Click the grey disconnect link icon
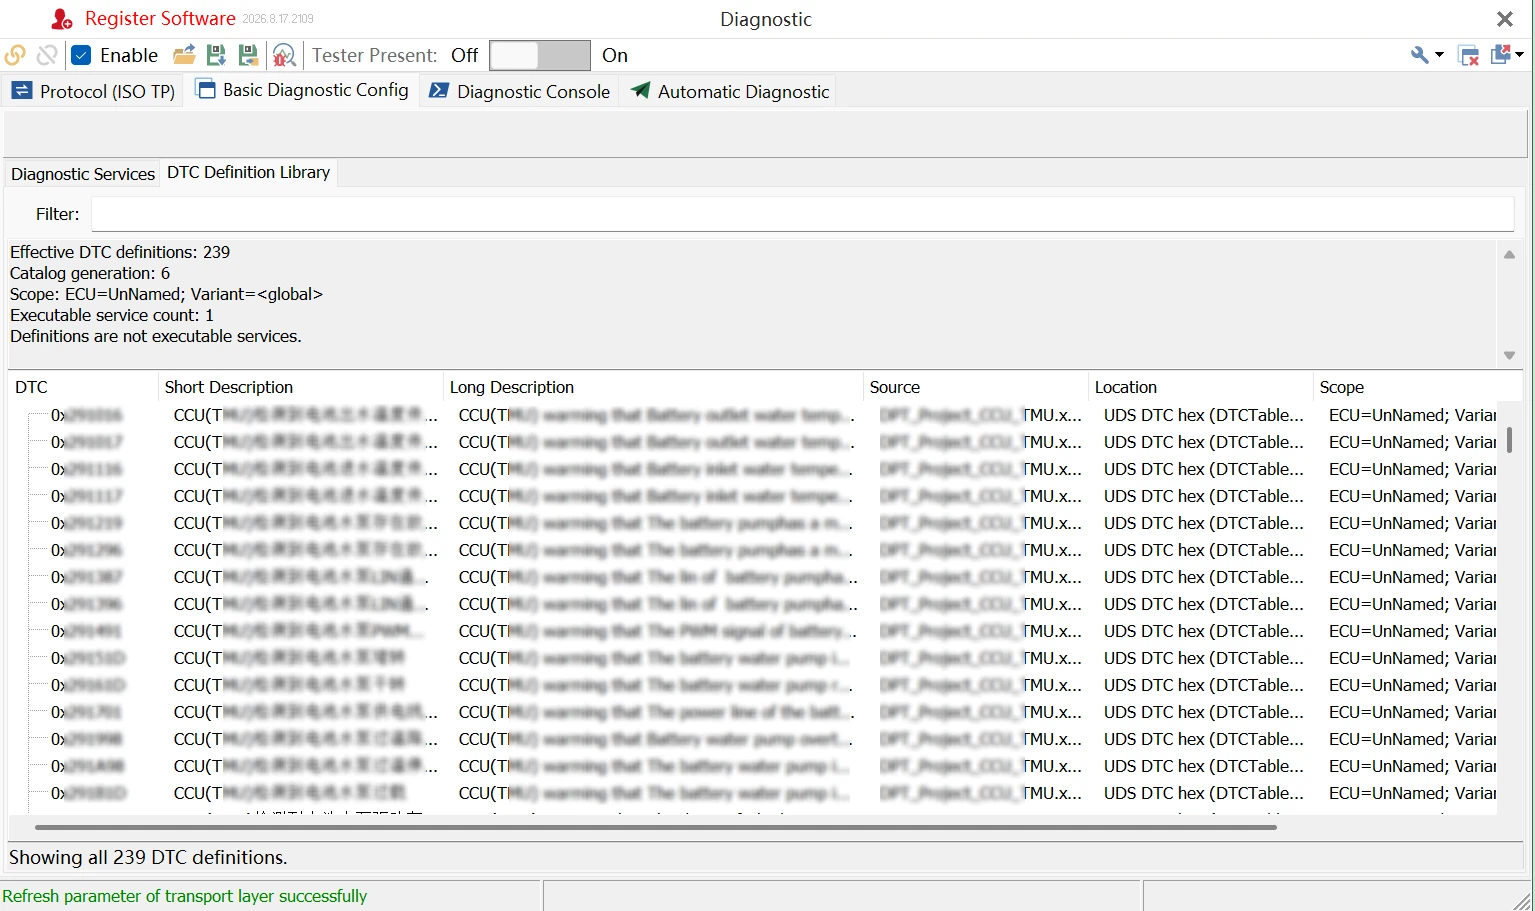Screen dimensions: 1535x911 click(x=47, y=55)
